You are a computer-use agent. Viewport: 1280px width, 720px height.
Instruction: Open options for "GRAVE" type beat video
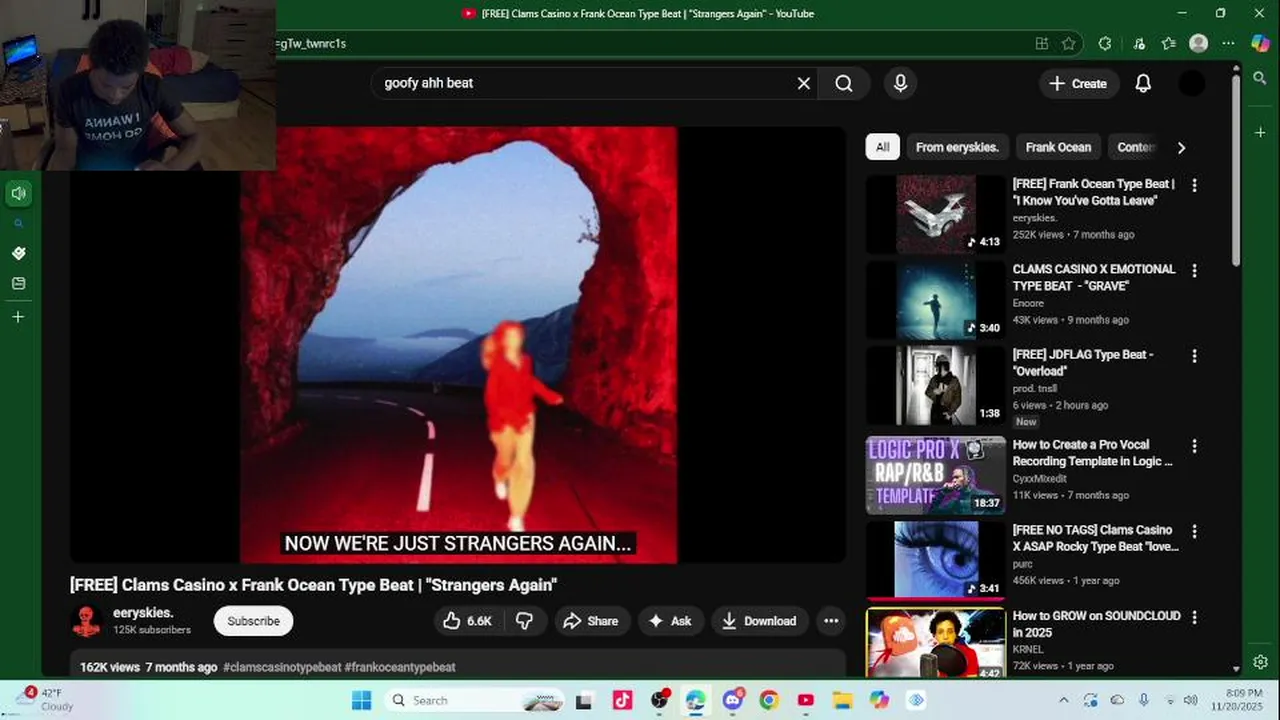coord(1194,270)
